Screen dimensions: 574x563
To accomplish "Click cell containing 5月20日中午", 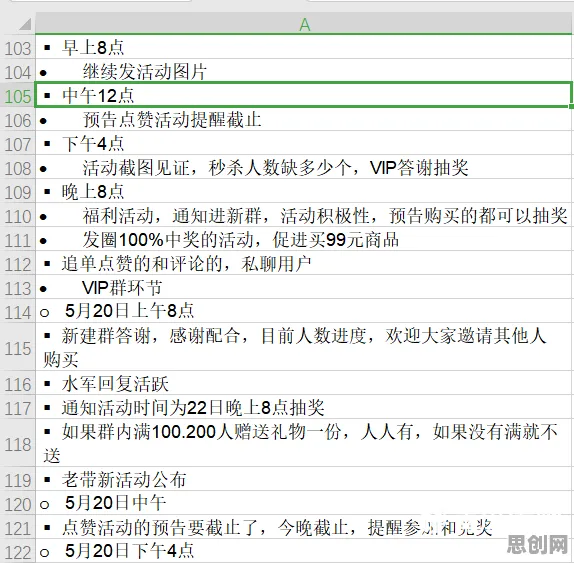I will 303,503.
